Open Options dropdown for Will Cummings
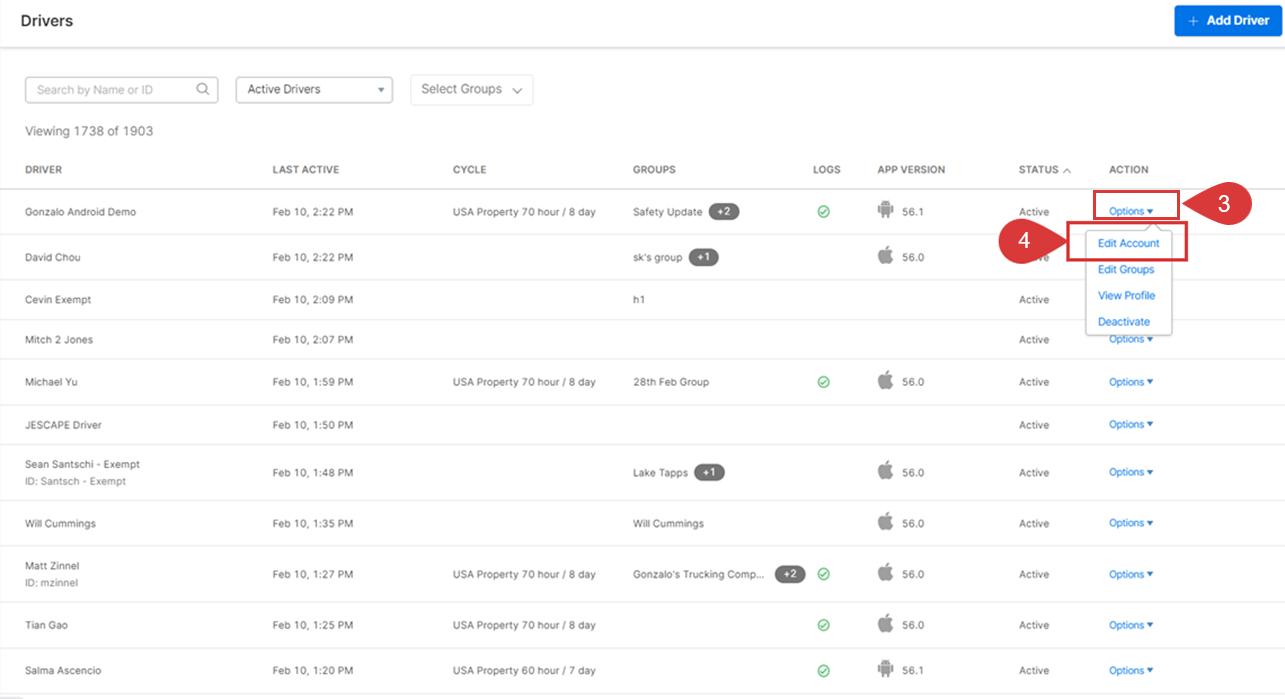The width and height of the screenshot is (1285, 699). pyautogui.click(x=1131, y=523)
